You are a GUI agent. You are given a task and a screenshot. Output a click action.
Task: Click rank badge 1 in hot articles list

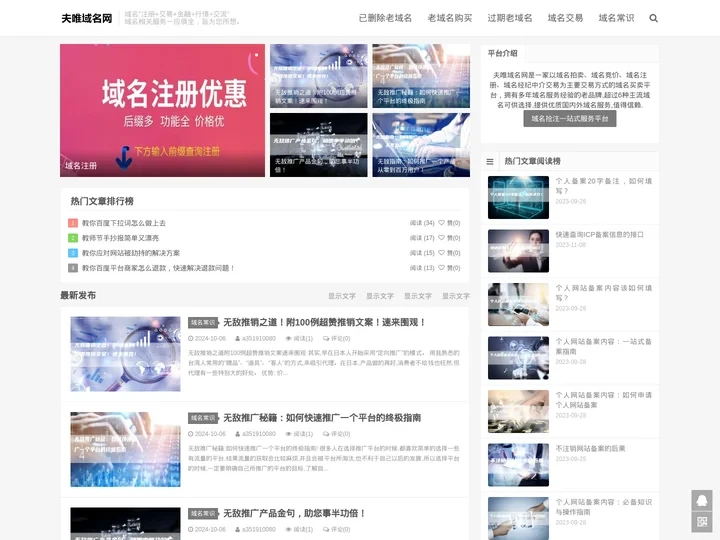click(x=73, y=223)
